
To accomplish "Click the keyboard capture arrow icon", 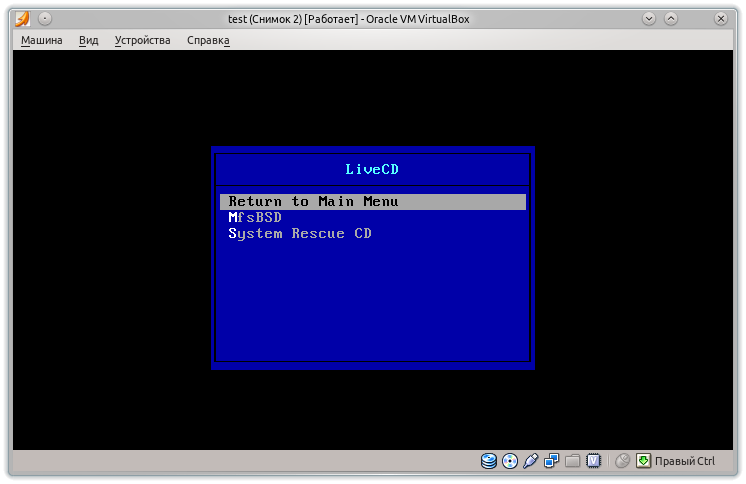I will 643,461.
